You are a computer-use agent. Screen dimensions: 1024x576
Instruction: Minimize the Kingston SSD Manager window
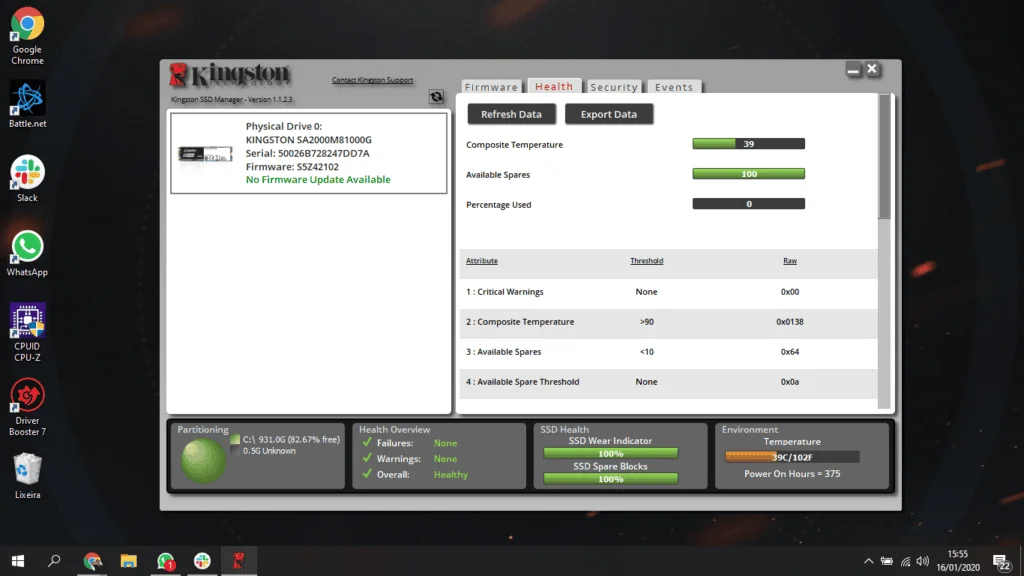coord(853,69)
